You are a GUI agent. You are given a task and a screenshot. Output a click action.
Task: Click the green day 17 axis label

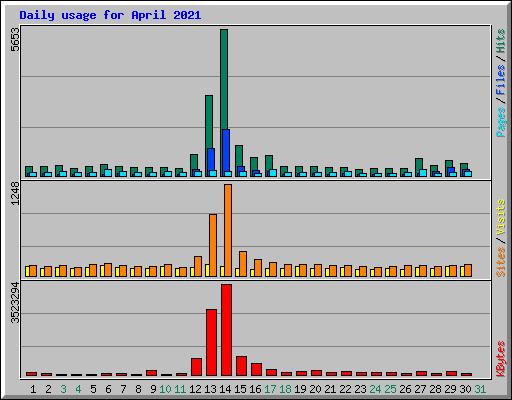tap(270, 389)
